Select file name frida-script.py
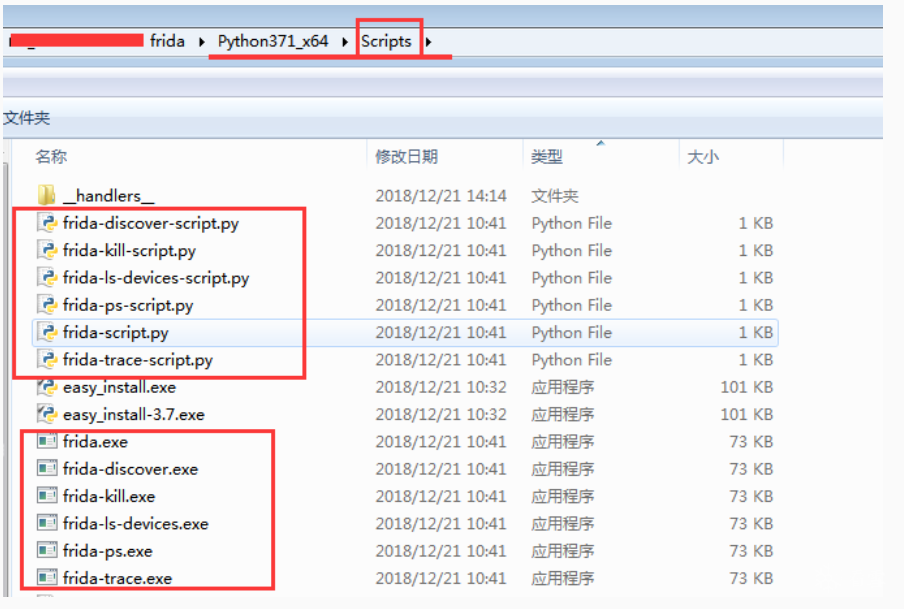Screen dimensions: 904x609 pyautogui.click(x=115, y=333)
